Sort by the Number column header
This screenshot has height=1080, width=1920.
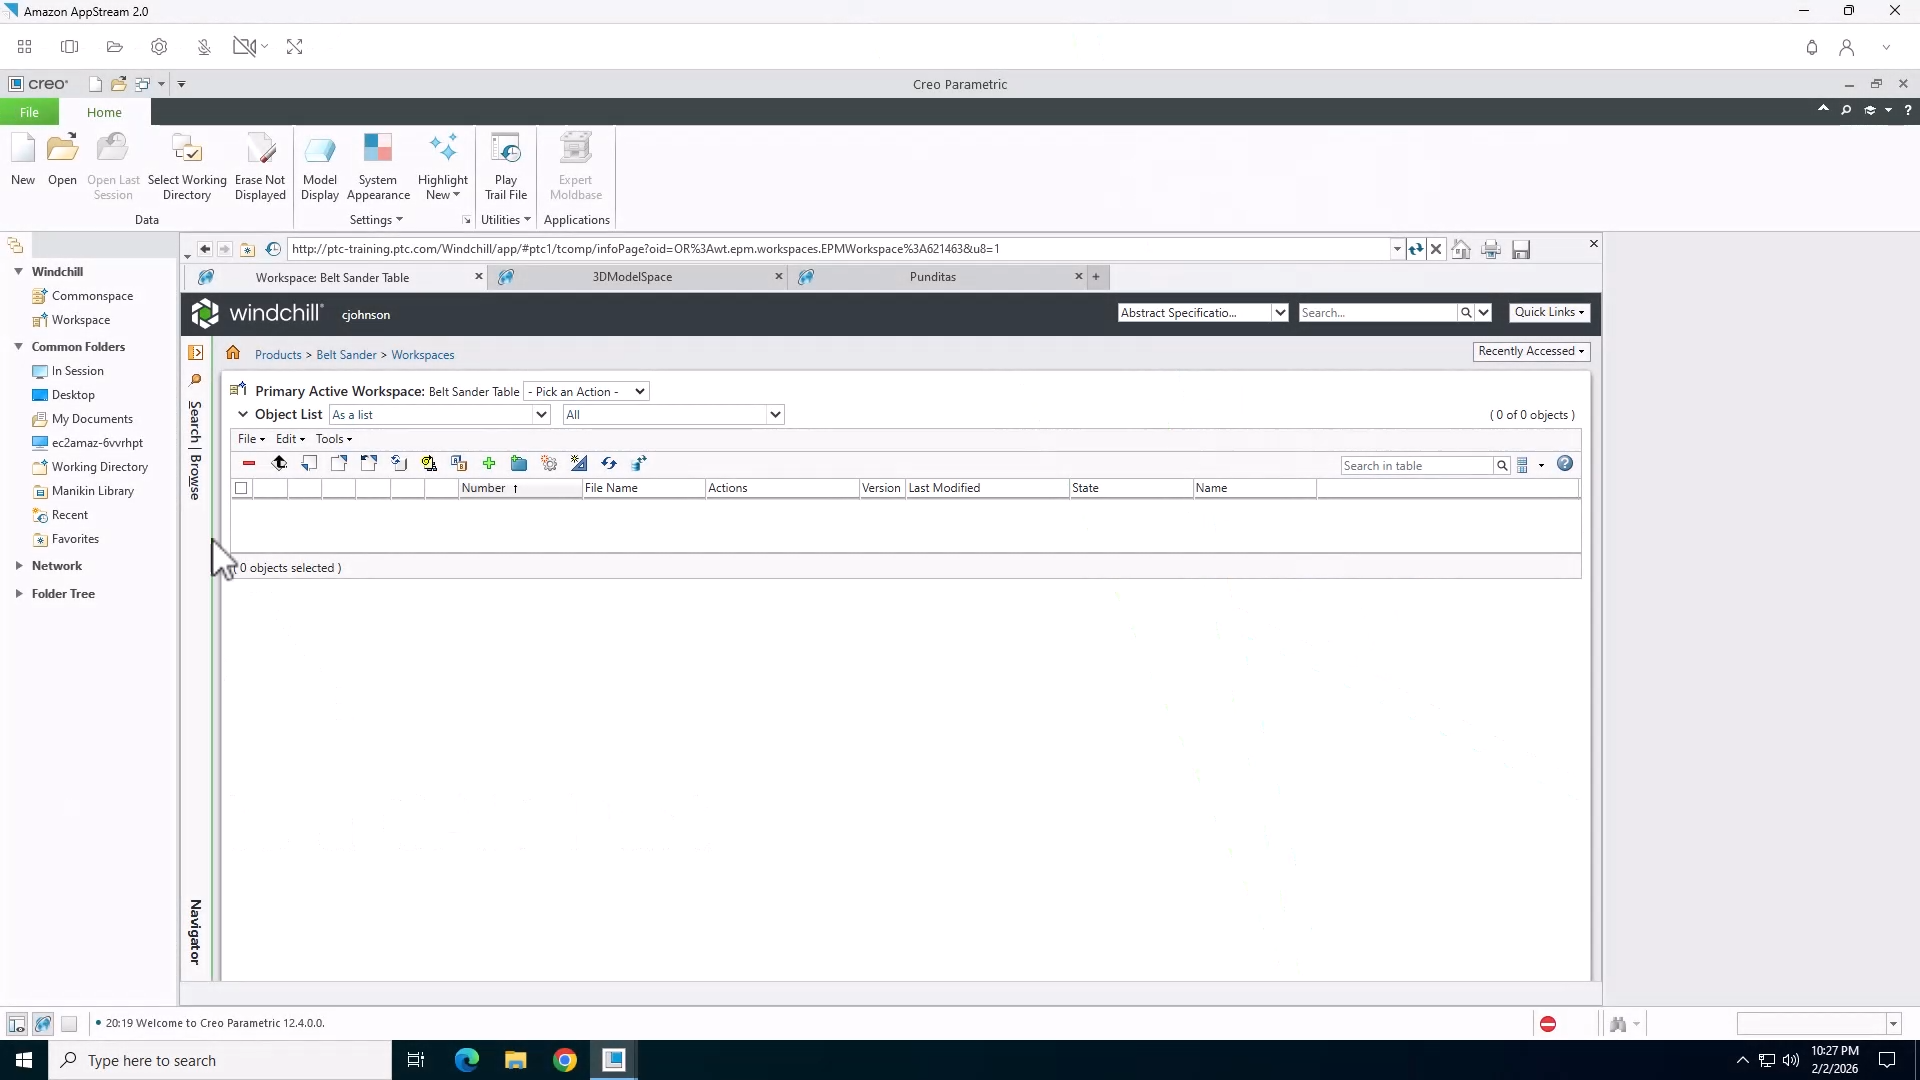[x=519, y=488]
